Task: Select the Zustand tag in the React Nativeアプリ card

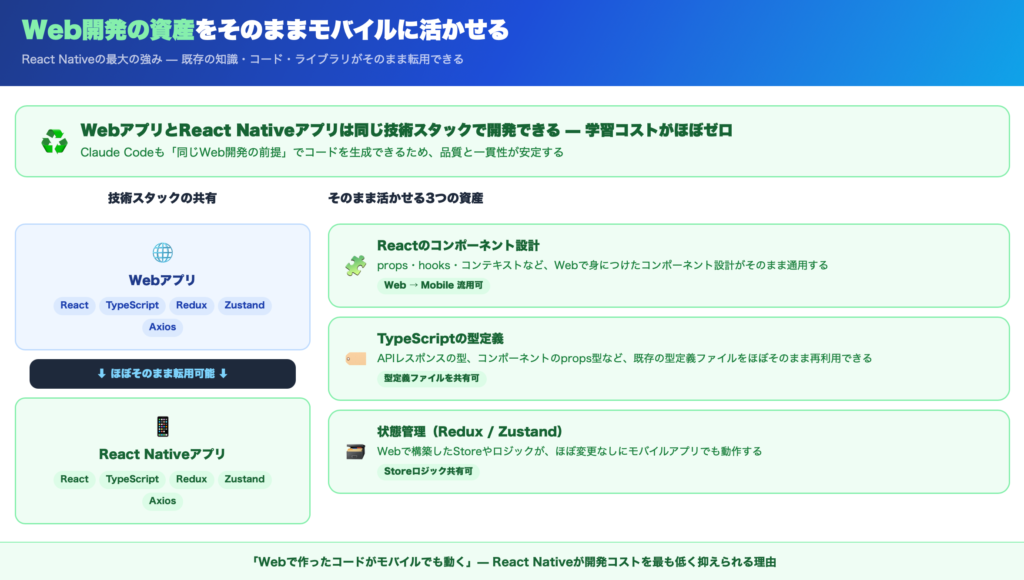Action: tap(245, 480)
